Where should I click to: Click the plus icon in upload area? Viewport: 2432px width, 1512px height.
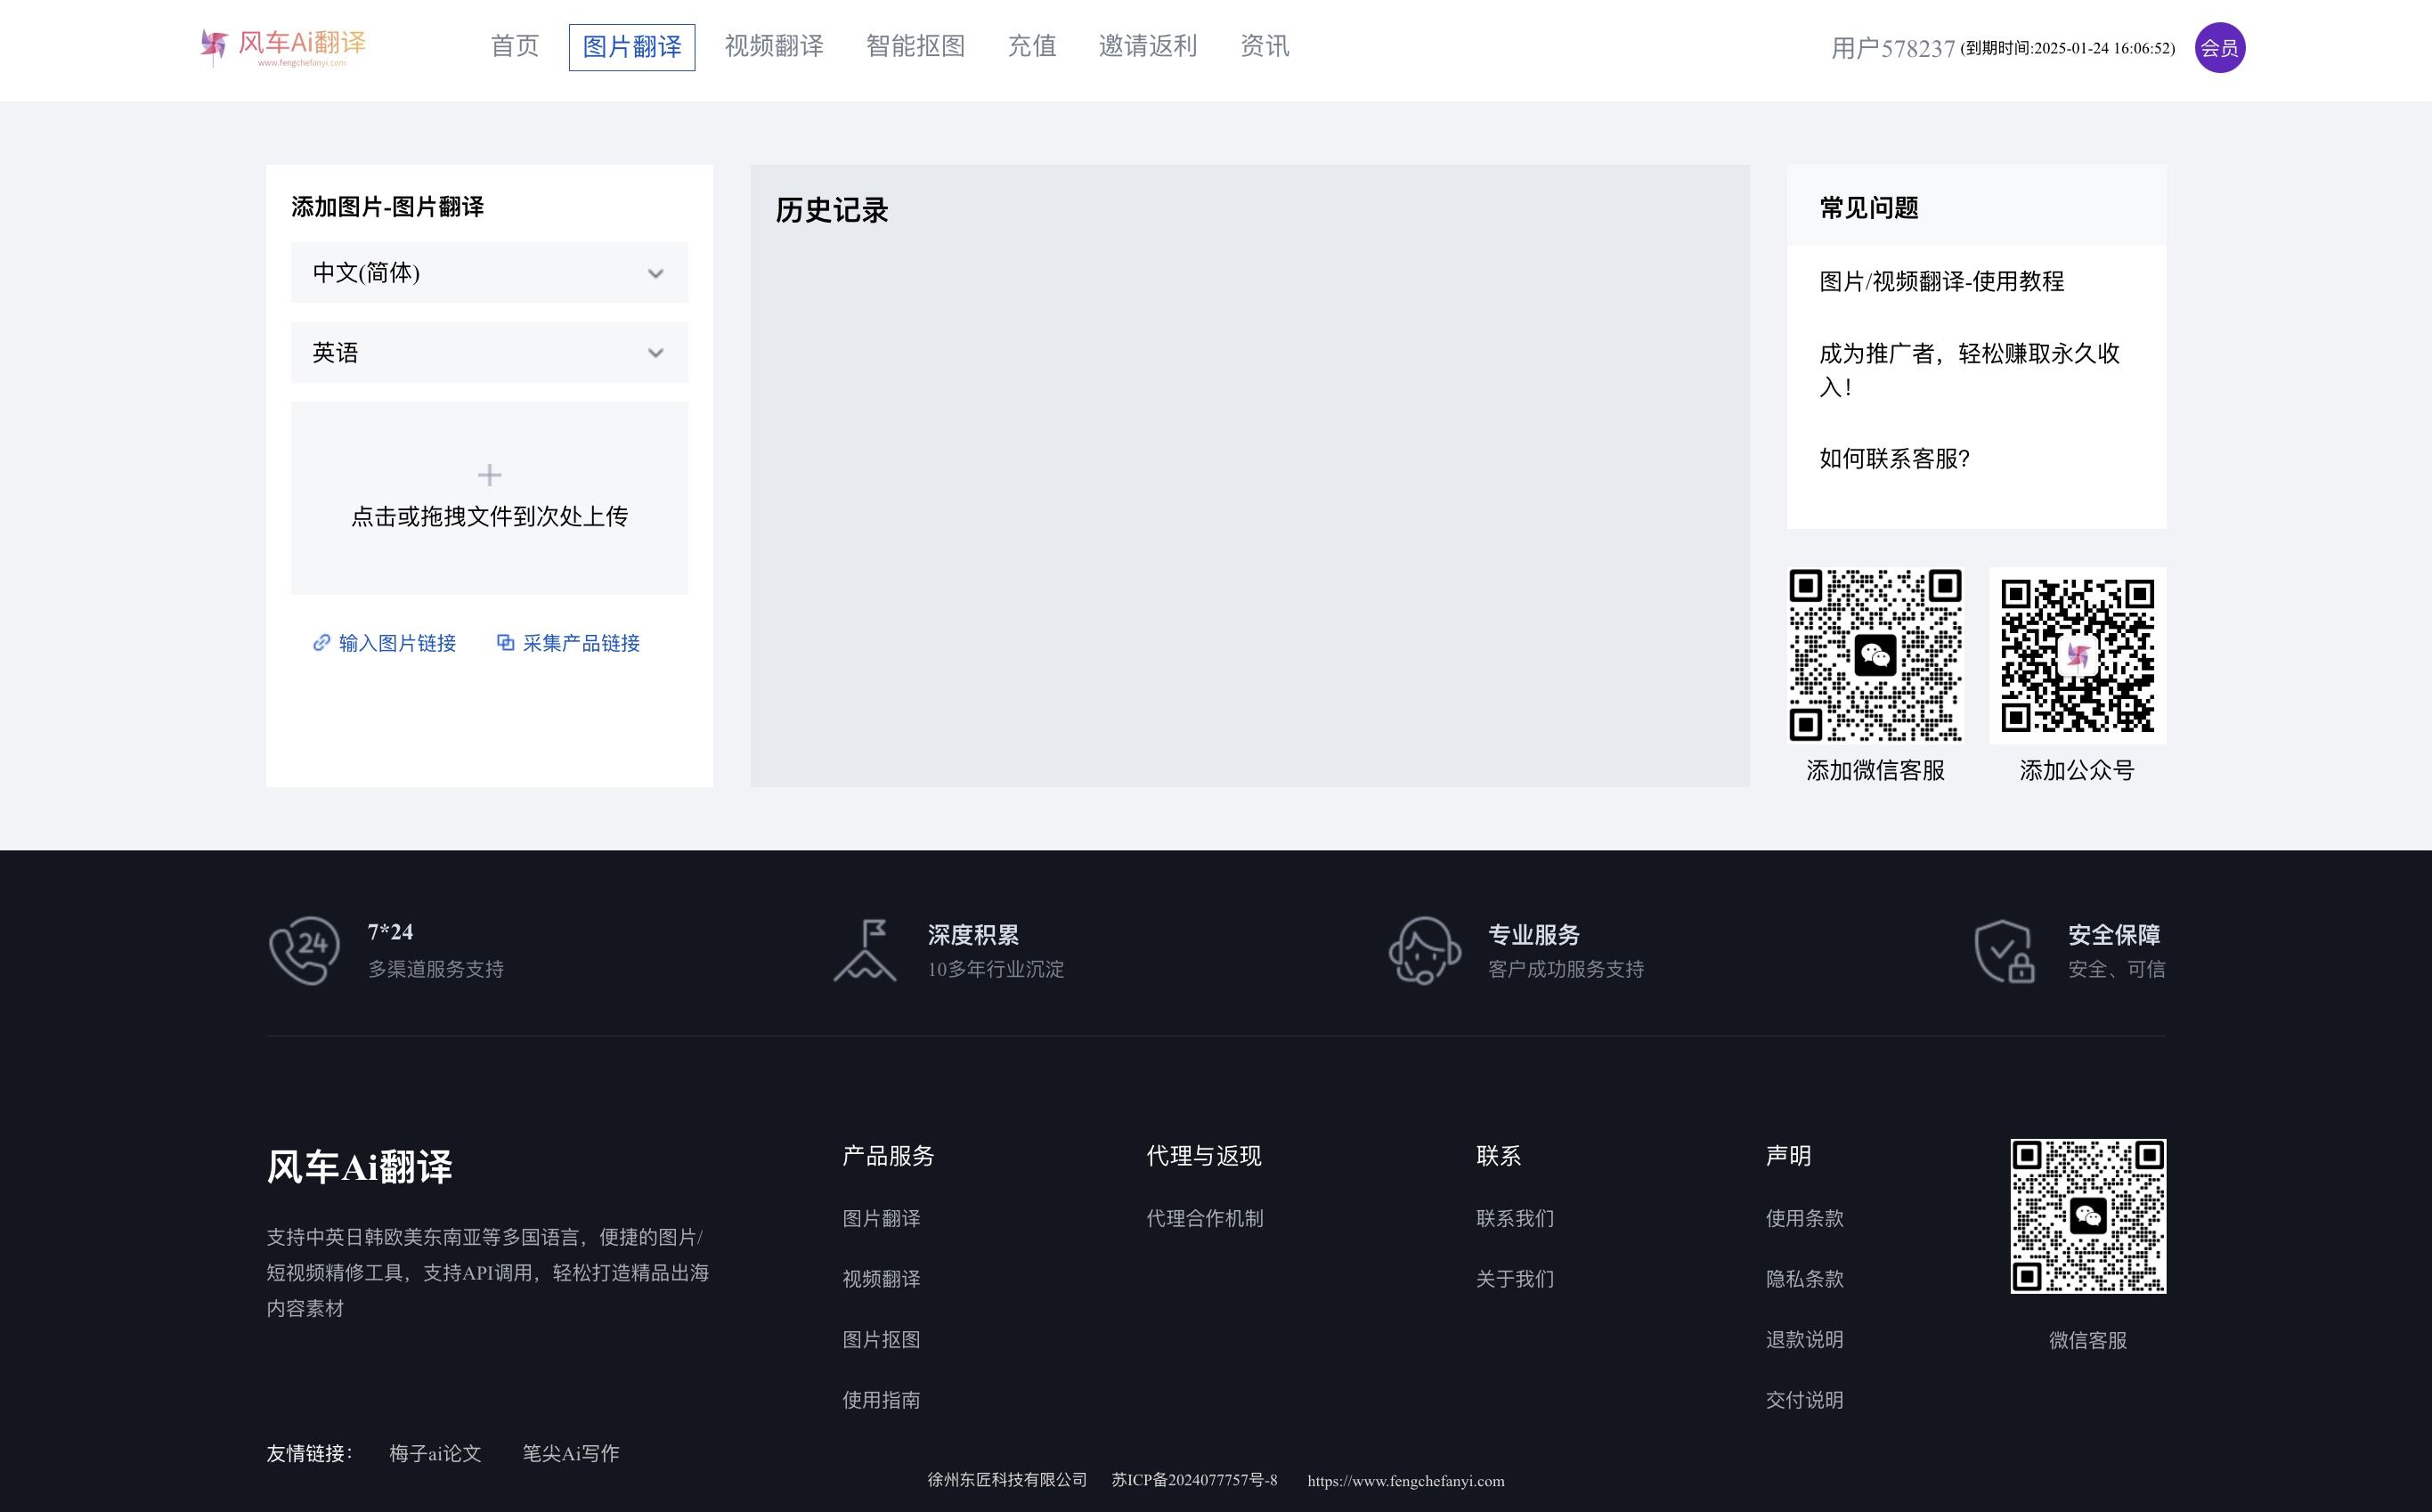click(489, 475)
